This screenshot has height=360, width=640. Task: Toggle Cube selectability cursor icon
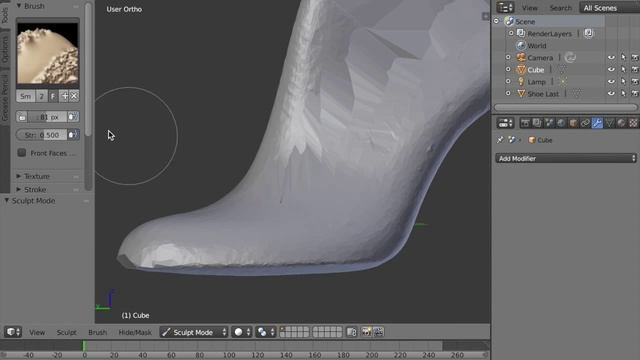623,69
